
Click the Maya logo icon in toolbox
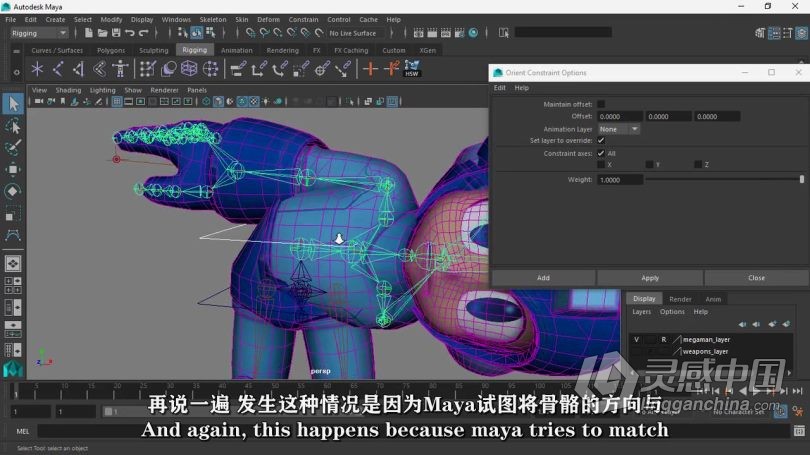pos(13,369)
